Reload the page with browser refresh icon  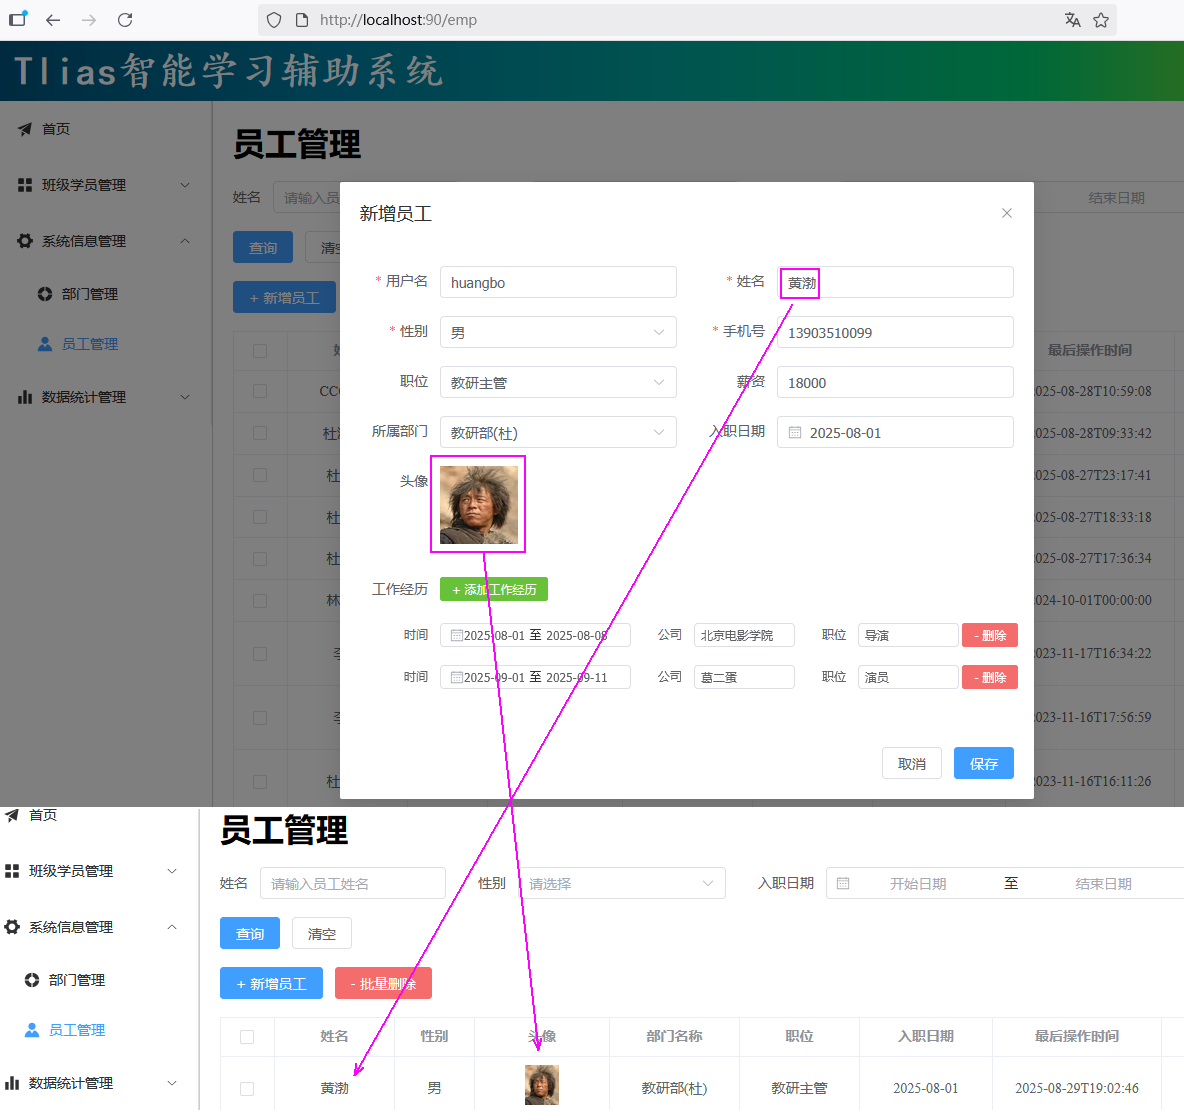[125, 20]
